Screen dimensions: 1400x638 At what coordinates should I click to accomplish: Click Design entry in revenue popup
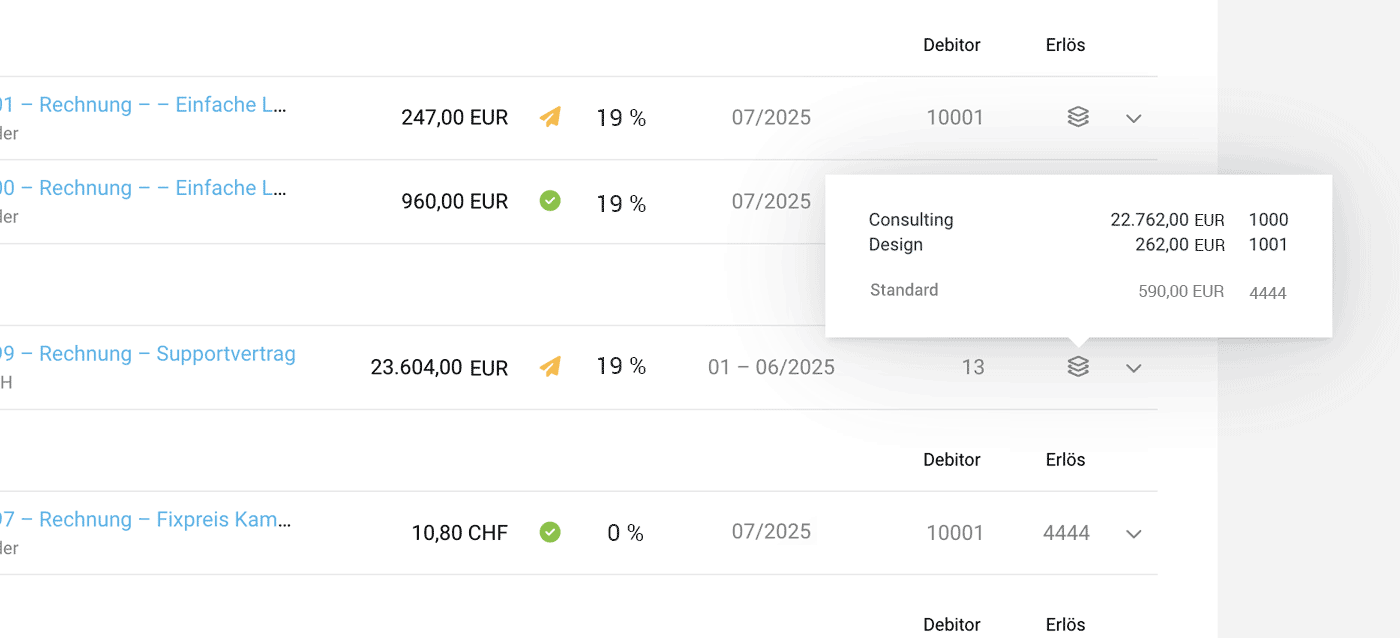point(896,245)
